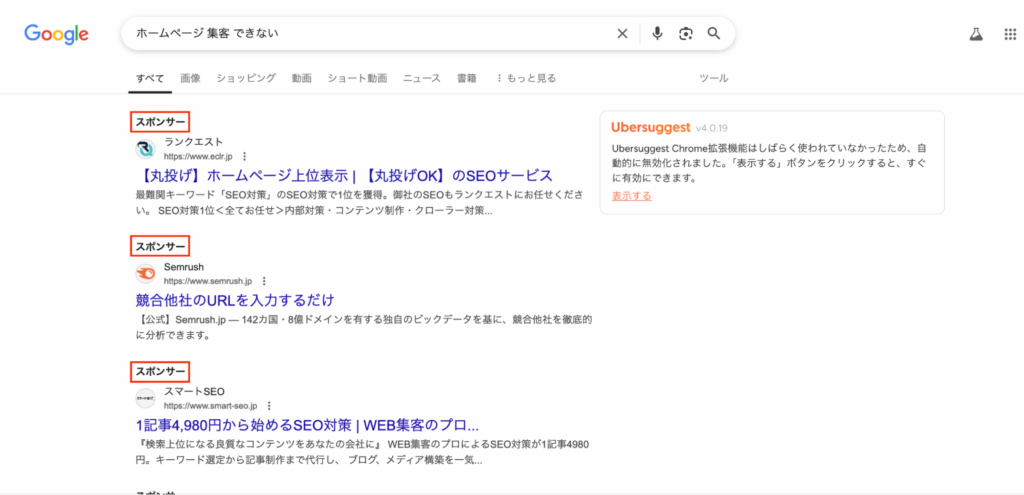Click スポンサー label above ランクエスト
This screenshot has height=495, width=1024.
coord(161,121)
